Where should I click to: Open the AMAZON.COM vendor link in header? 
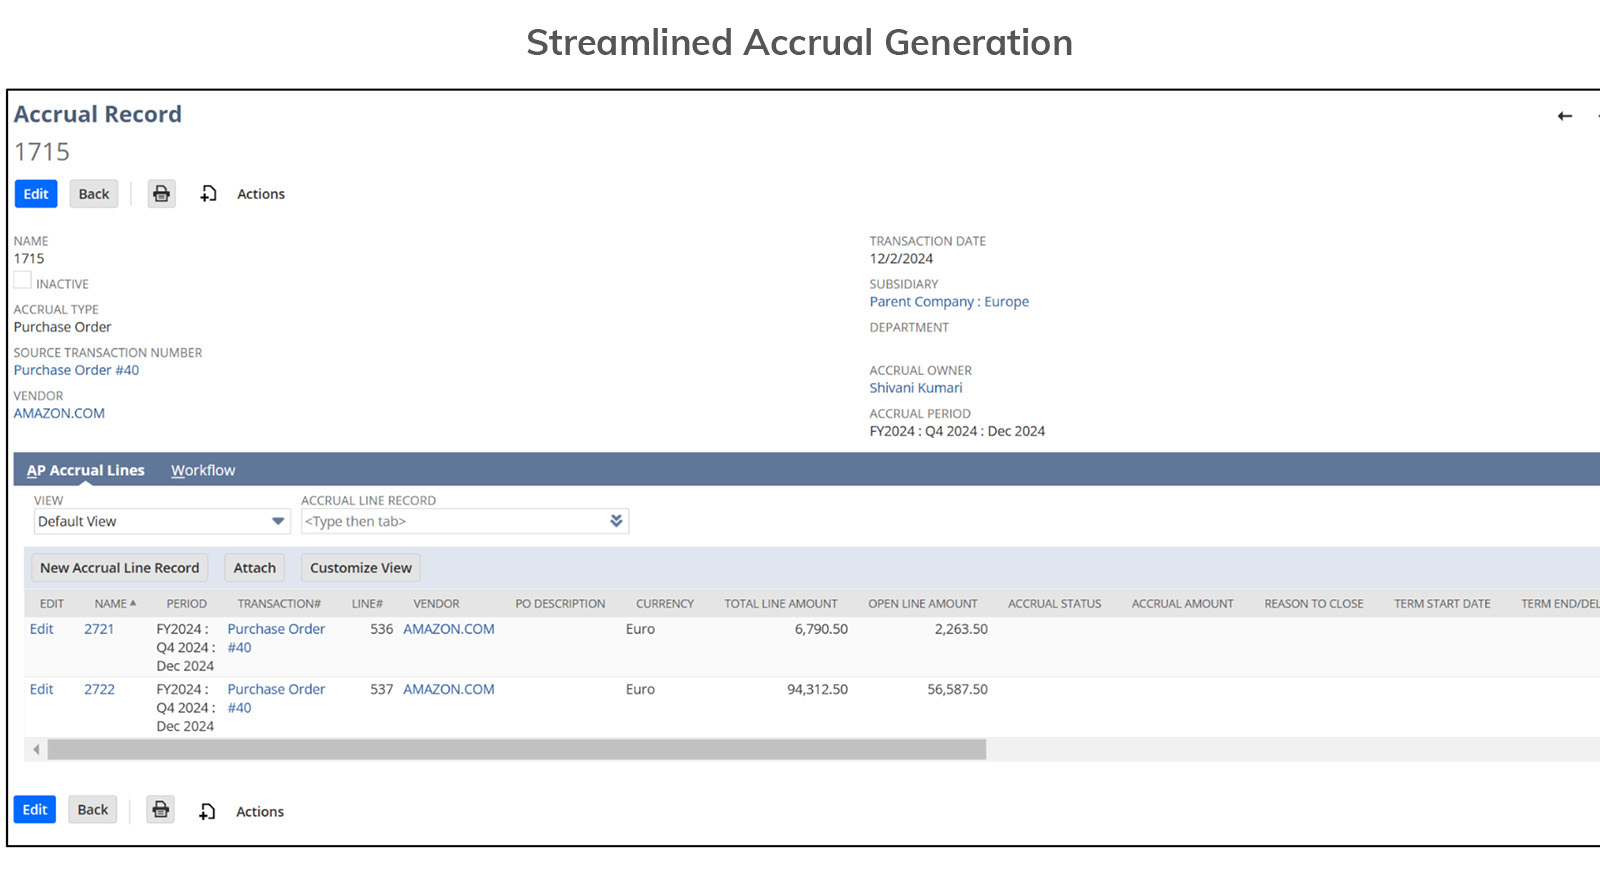[x=59, y=413]
